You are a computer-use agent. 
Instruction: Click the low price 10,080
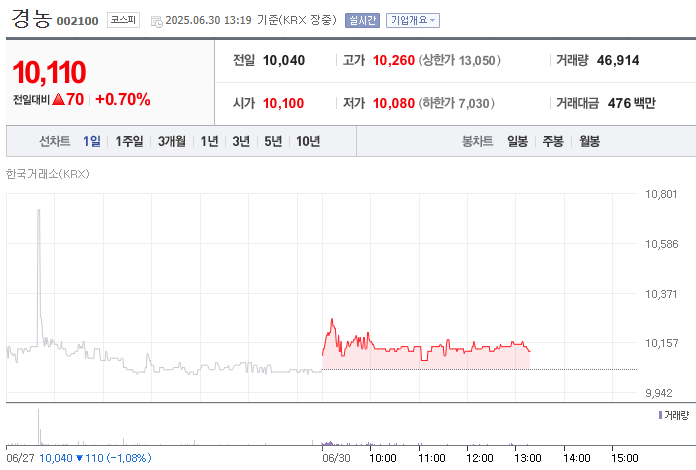pyautogui.click(x=394, y=103)
